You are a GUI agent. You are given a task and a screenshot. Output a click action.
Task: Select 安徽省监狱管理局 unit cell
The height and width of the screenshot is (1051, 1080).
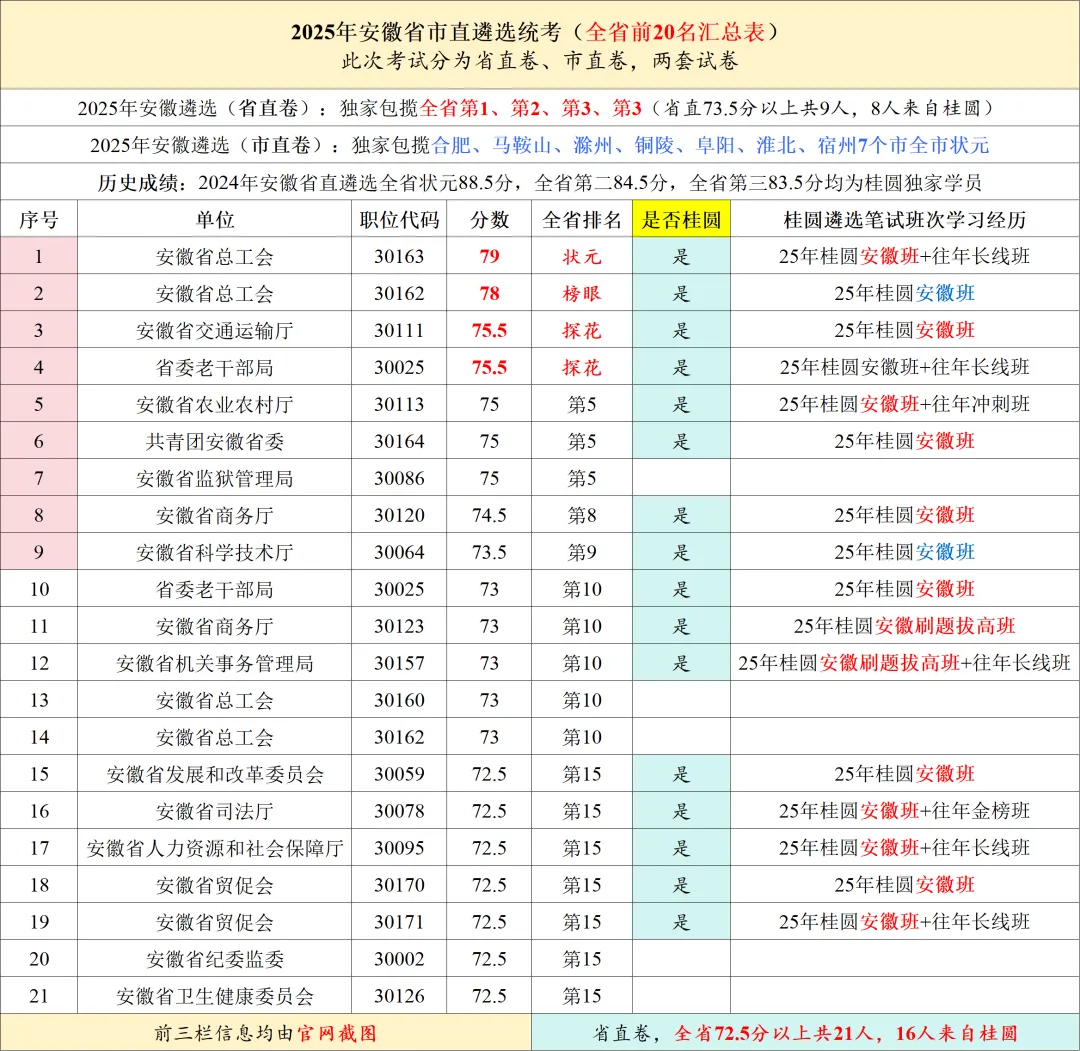coord(214,478)
